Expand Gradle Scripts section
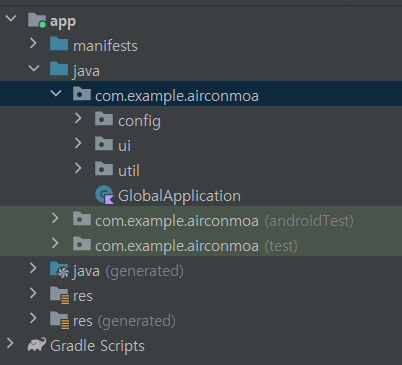Image resolution: width=402 pixels, height=365 pixels. (10, 343)
